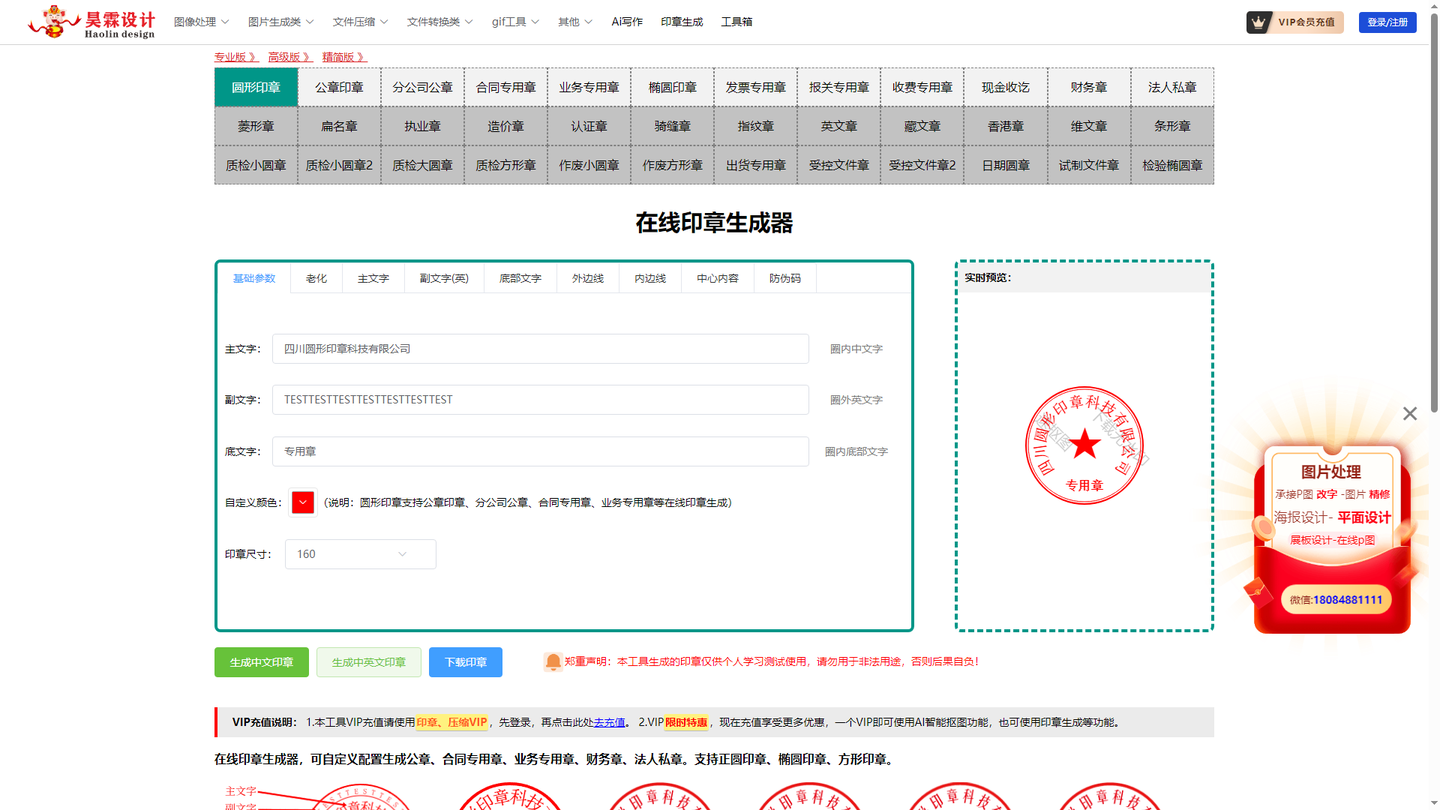Open the 印章尺寸 160 select box
This screenshot has height=810, width=1440.
pyautogui.click(x=360, y=554)
